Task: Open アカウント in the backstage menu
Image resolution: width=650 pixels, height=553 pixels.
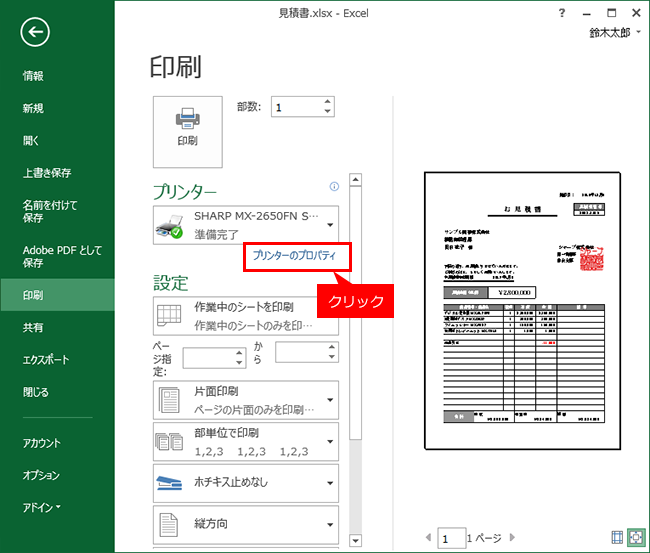Action: pyautogui.click(x=41, y=443)
